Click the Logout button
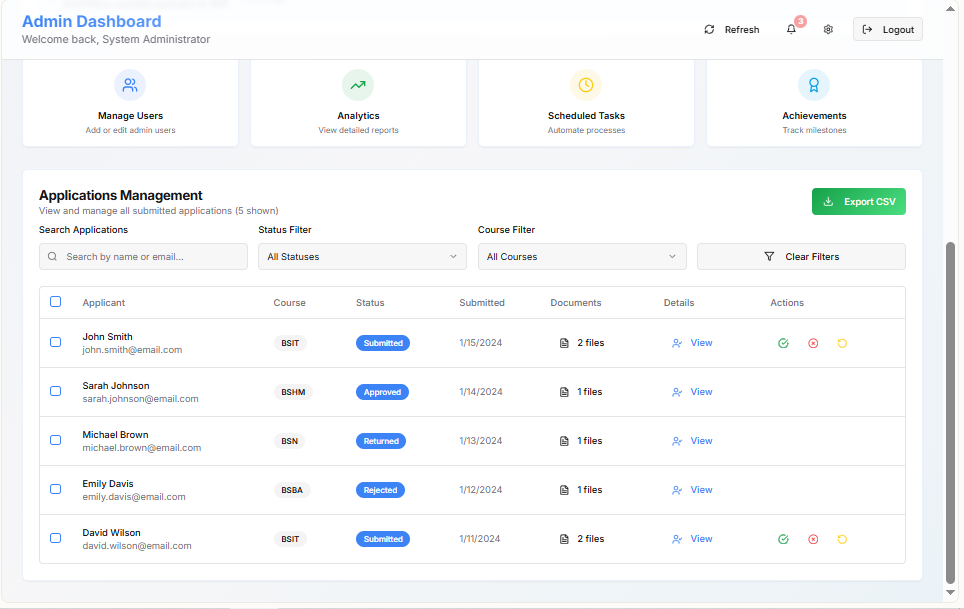Viewport: 964px width, 609px height. 888,30
